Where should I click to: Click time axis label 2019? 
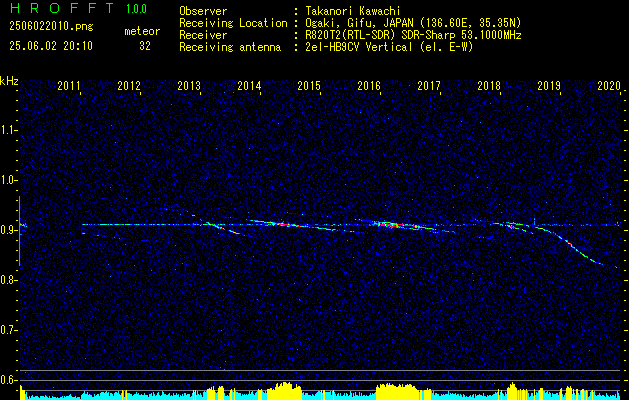point(549,85)
